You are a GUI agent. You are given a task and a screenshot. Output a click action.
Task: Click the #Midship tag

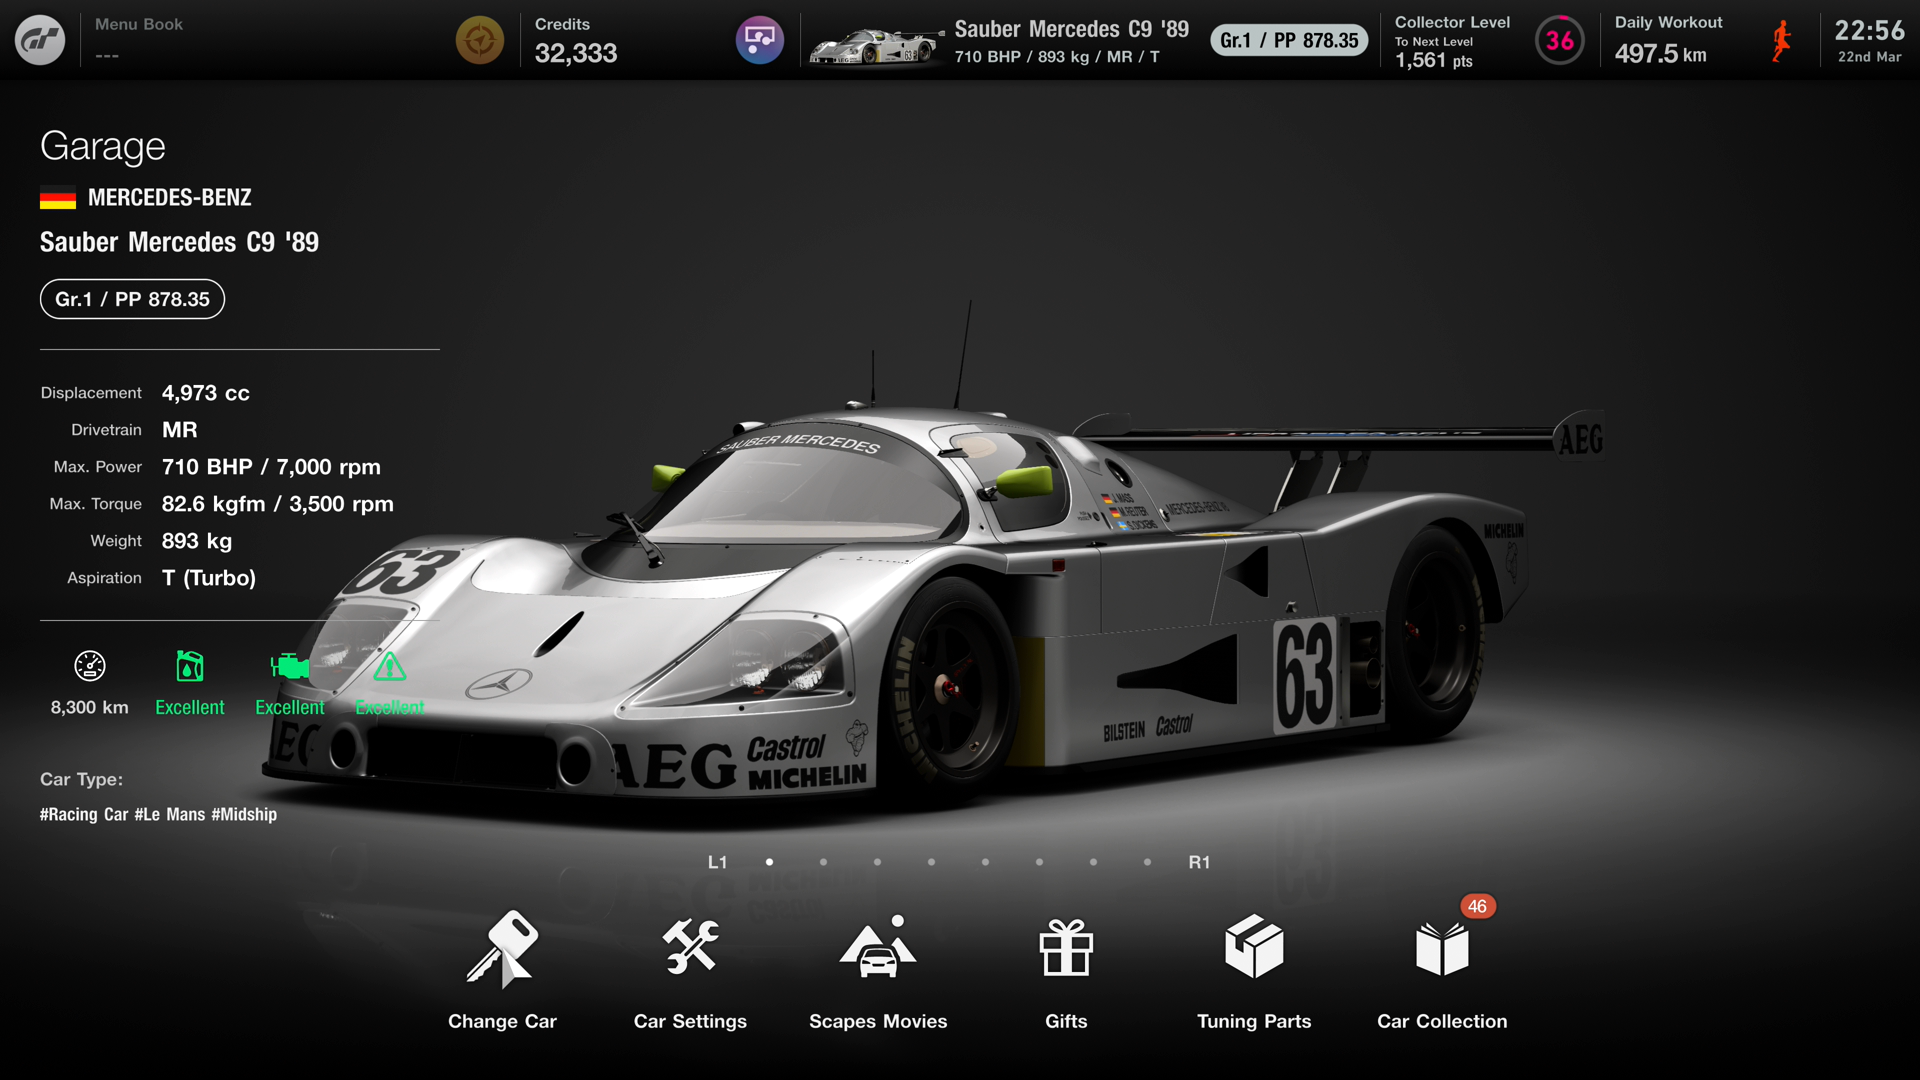click(244, 814)
